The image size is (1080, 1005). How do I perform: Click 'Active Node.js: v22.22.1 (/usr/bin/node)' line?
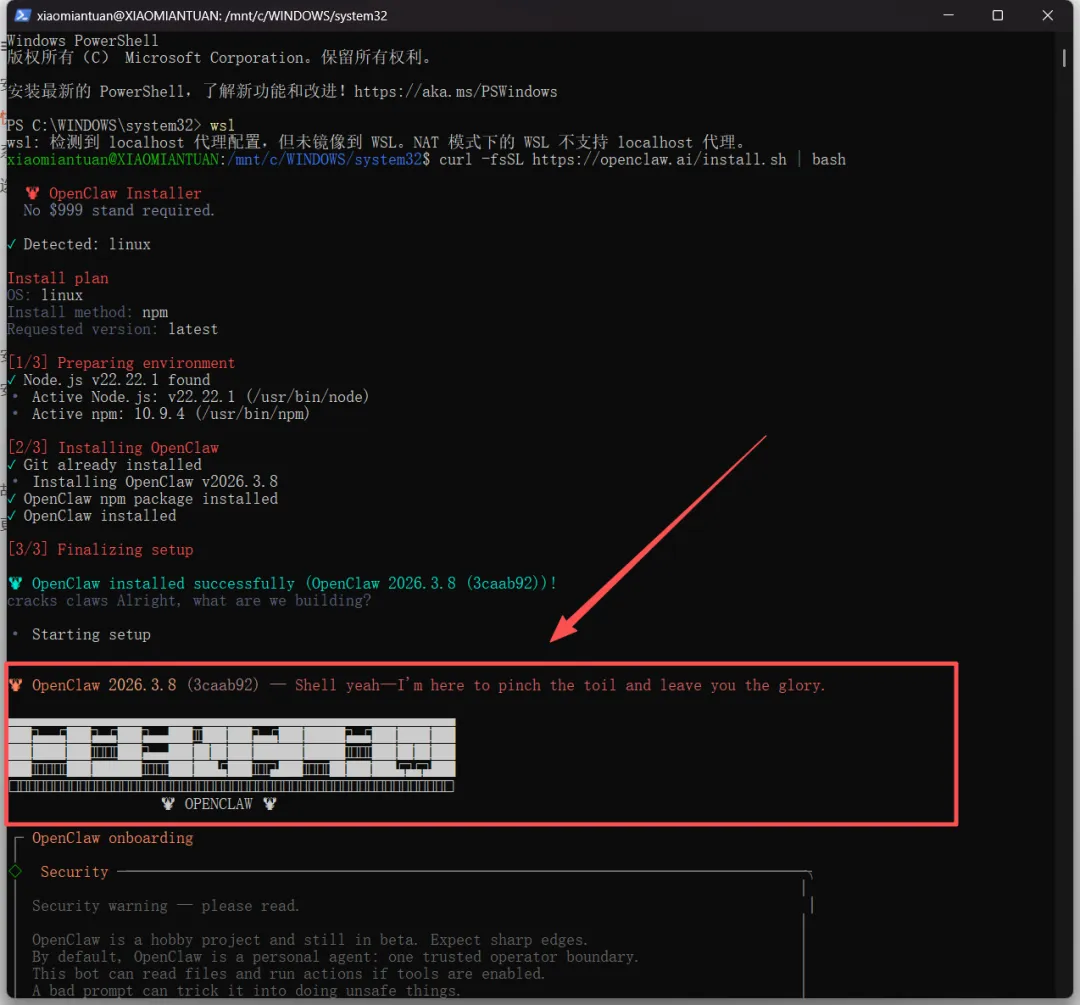[x=200, y=397]
